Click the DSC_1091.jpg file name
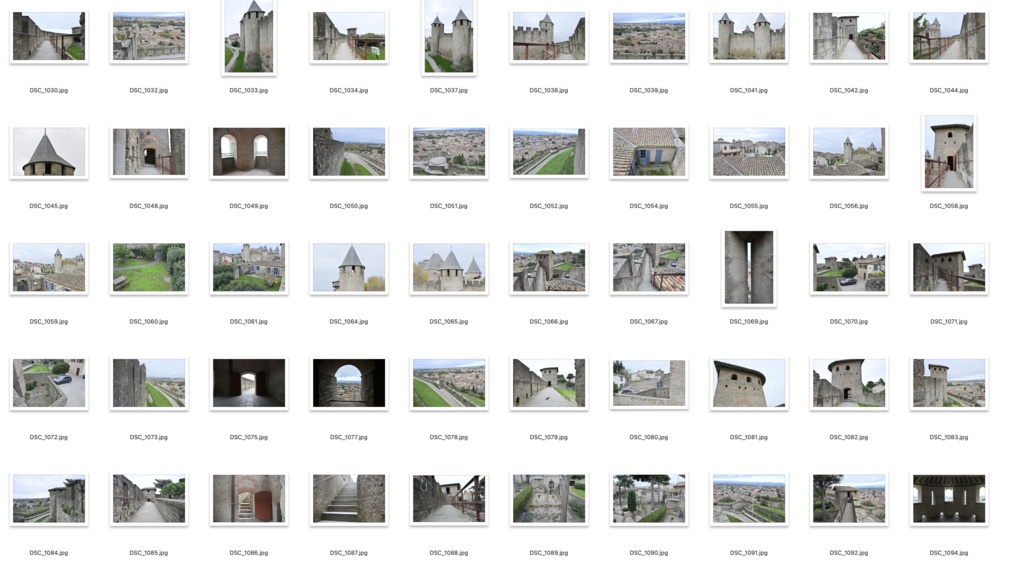This screenshot has height=566, width=1024. (748, 553)
